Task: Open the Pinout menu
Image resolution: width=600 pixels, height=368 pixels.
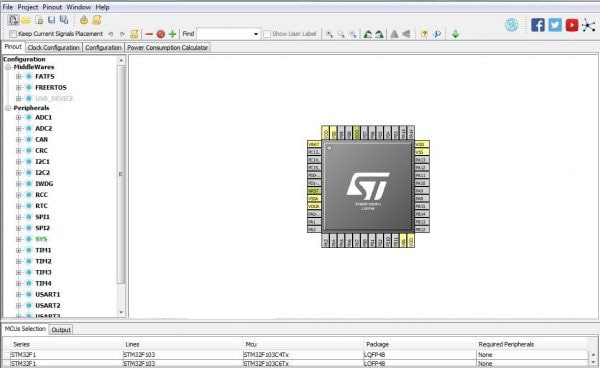Action: [x=52, y=7]
